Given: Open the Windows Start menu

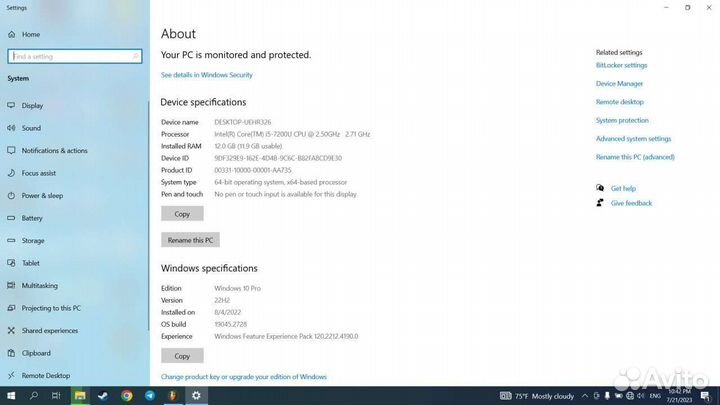Looking at the screenshot, I should pyautogui.click(x=11, y=396).
